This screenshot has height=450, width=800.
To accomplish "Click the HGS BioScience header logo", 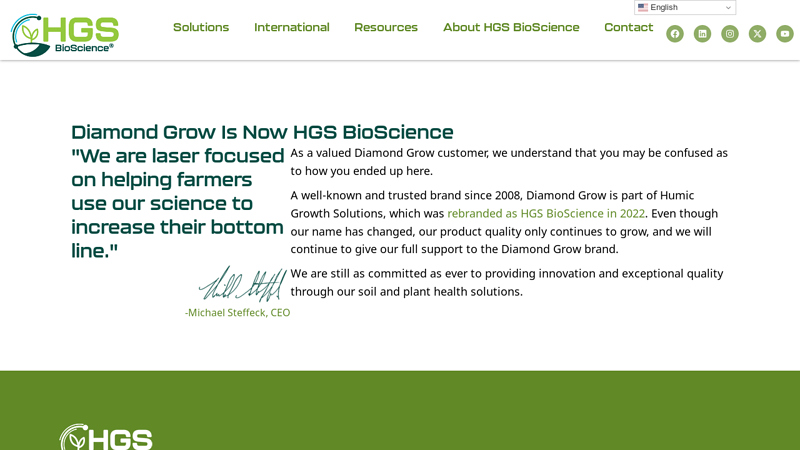I will point(64,35).
